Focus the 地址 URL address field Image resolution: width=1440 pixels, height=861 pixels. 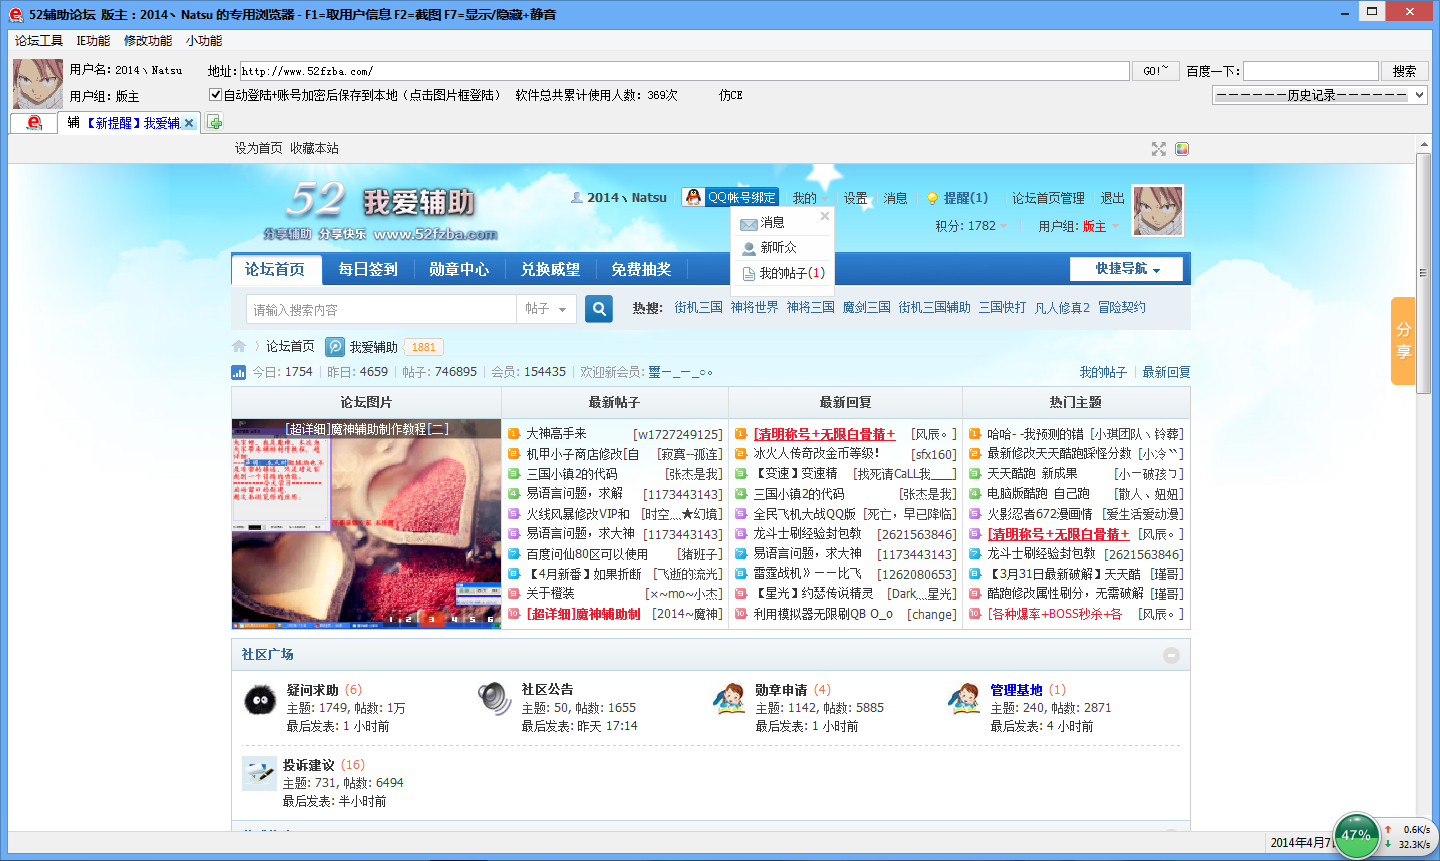684,71
